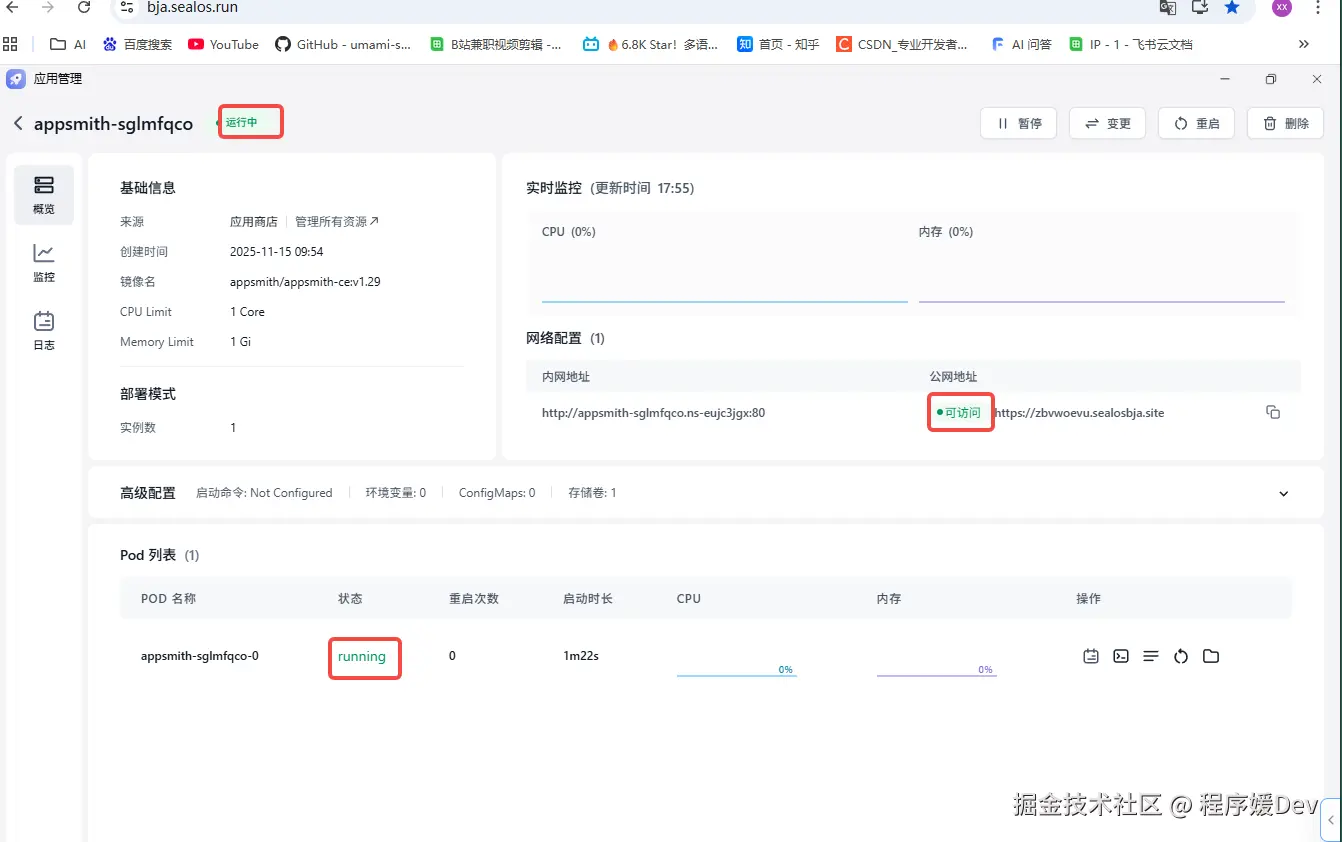This screenshot has height=842, width=1342.
Task: Open the browser profile avatar
Action: pos(1281,8)
